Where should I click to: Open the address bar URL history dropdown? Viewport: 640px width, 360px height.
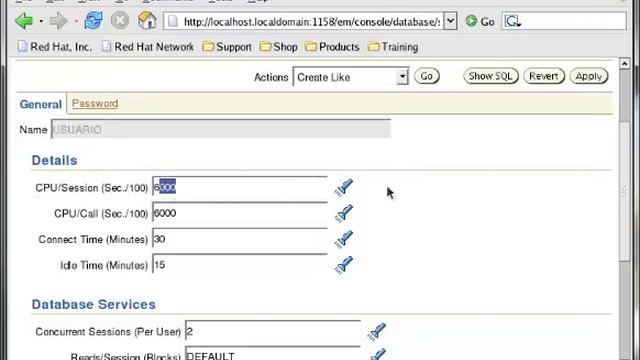point(450,21)
